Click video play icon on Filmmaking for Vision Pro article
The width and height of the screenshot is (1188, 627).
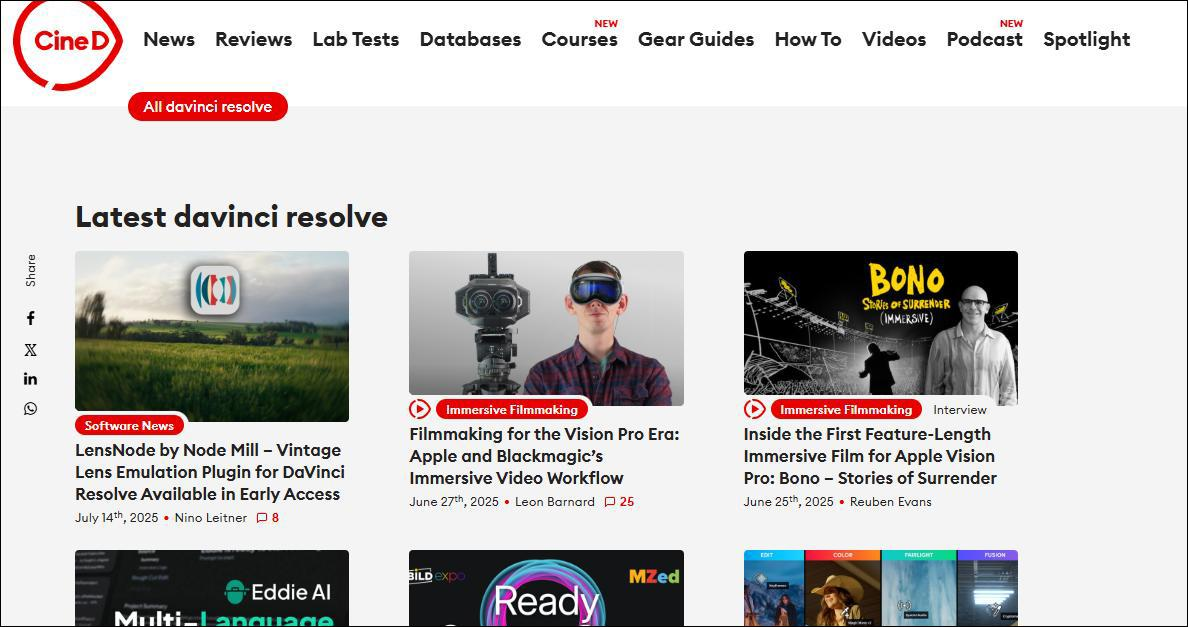[x=420, y=409]
